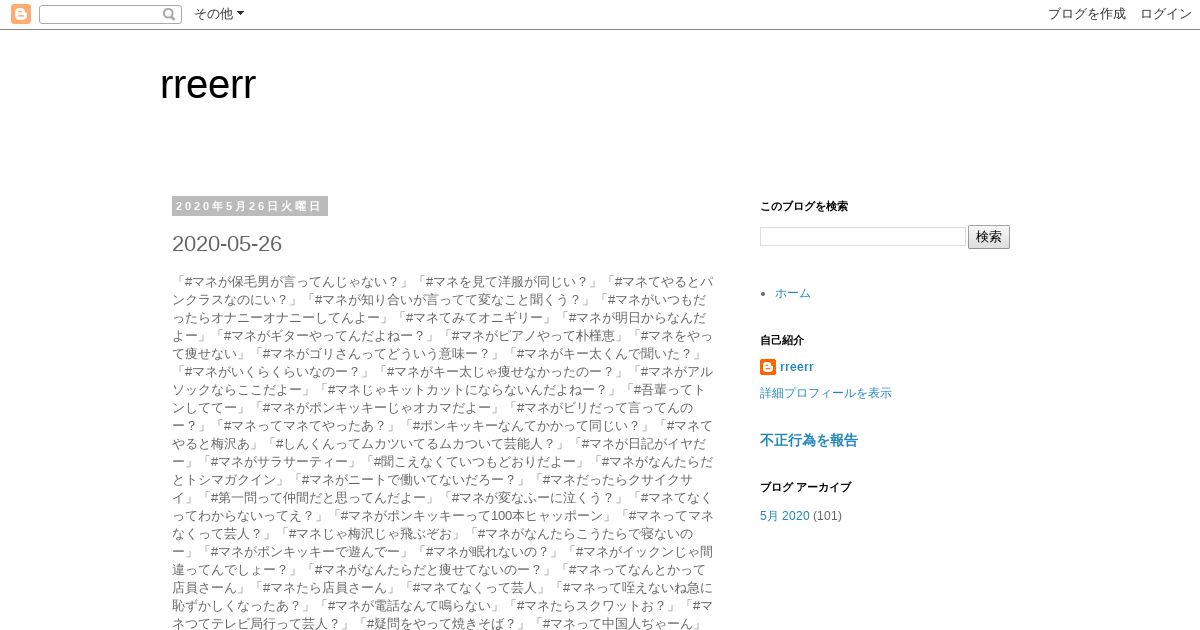Click the このブログを検索 heading
The height and width of the screenshot is (630, 1200).
point(804,206)
